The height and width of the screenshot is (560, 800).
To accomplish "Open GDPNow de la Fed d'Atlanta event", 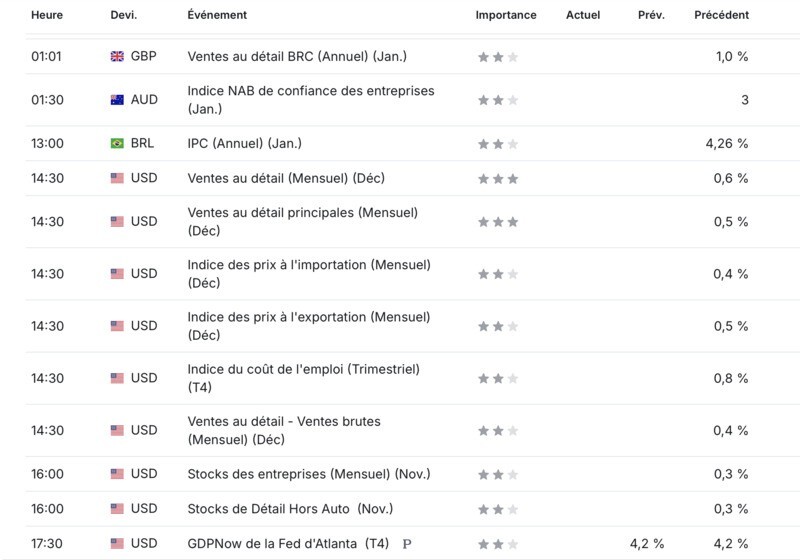I will coord(288,544).
